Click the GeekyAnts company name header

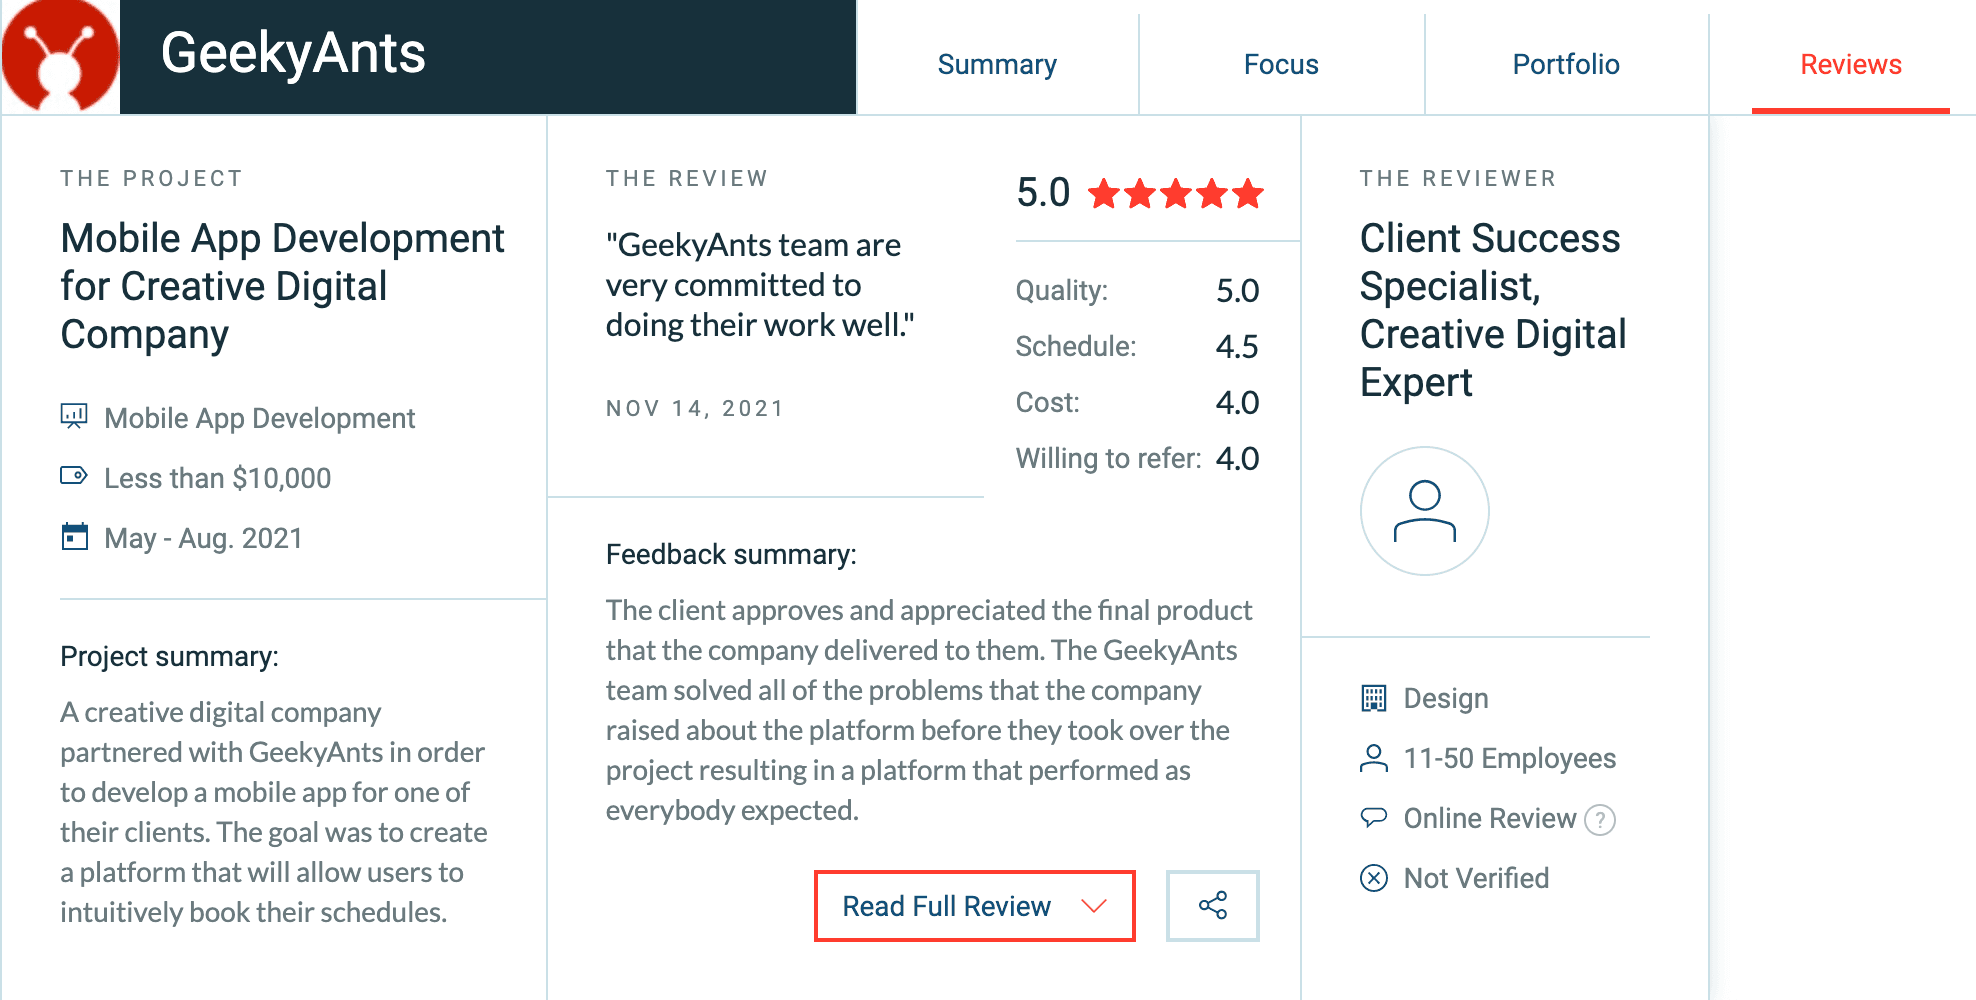[293, 54]
